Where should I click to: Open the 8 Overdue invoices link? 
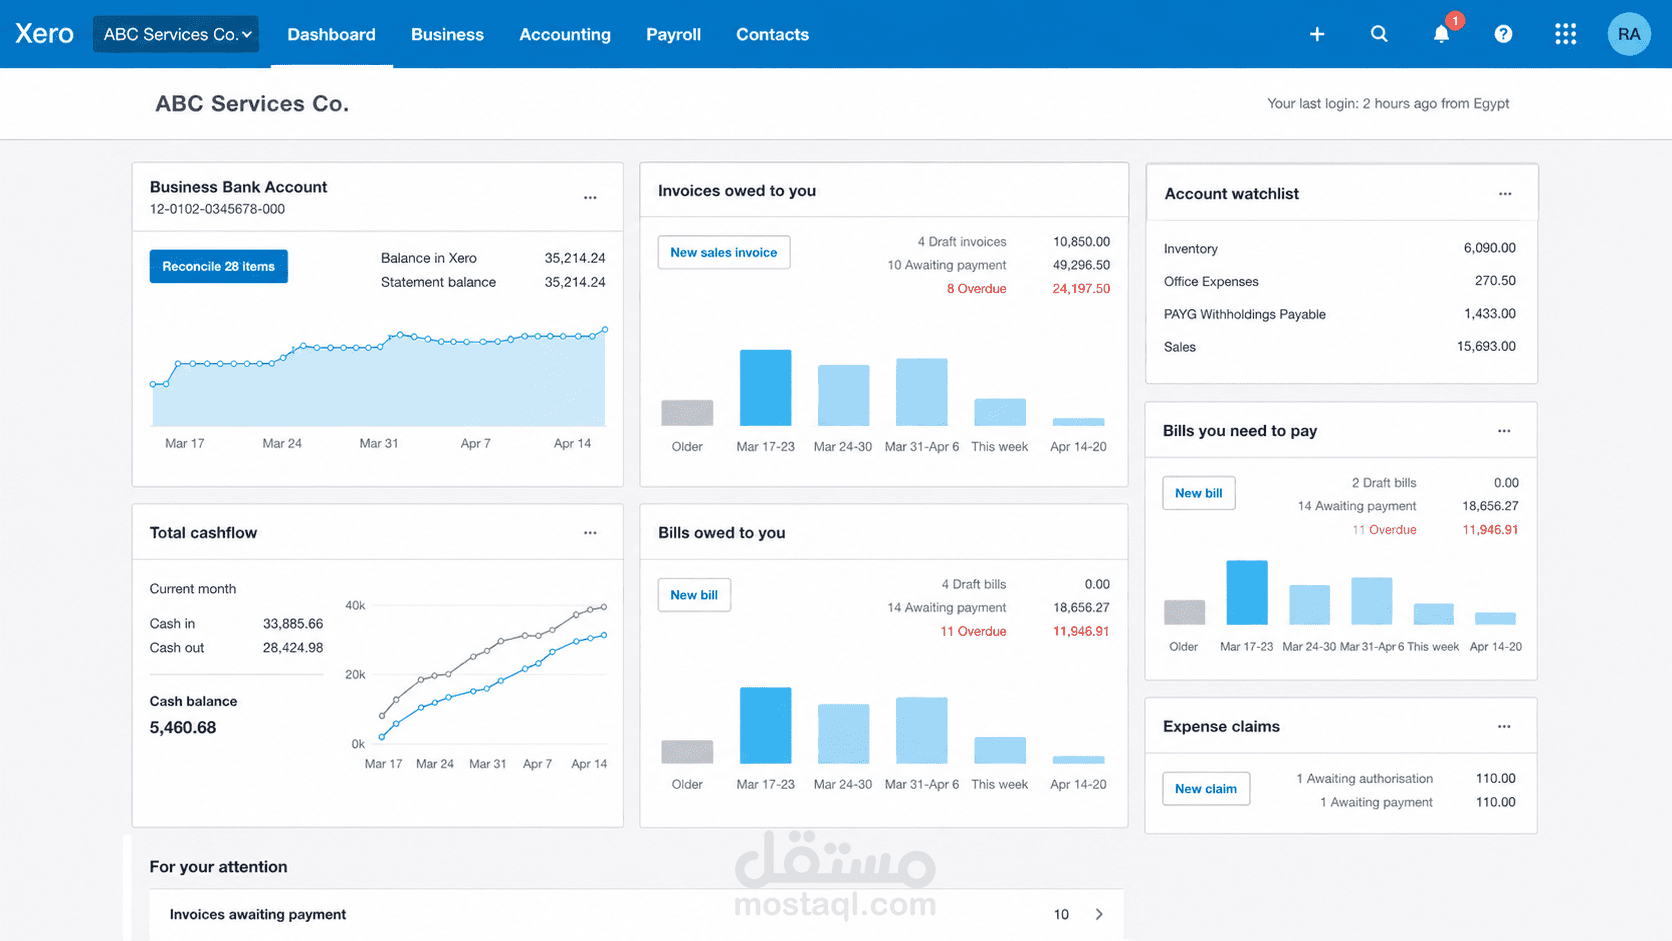coord(977,289)
